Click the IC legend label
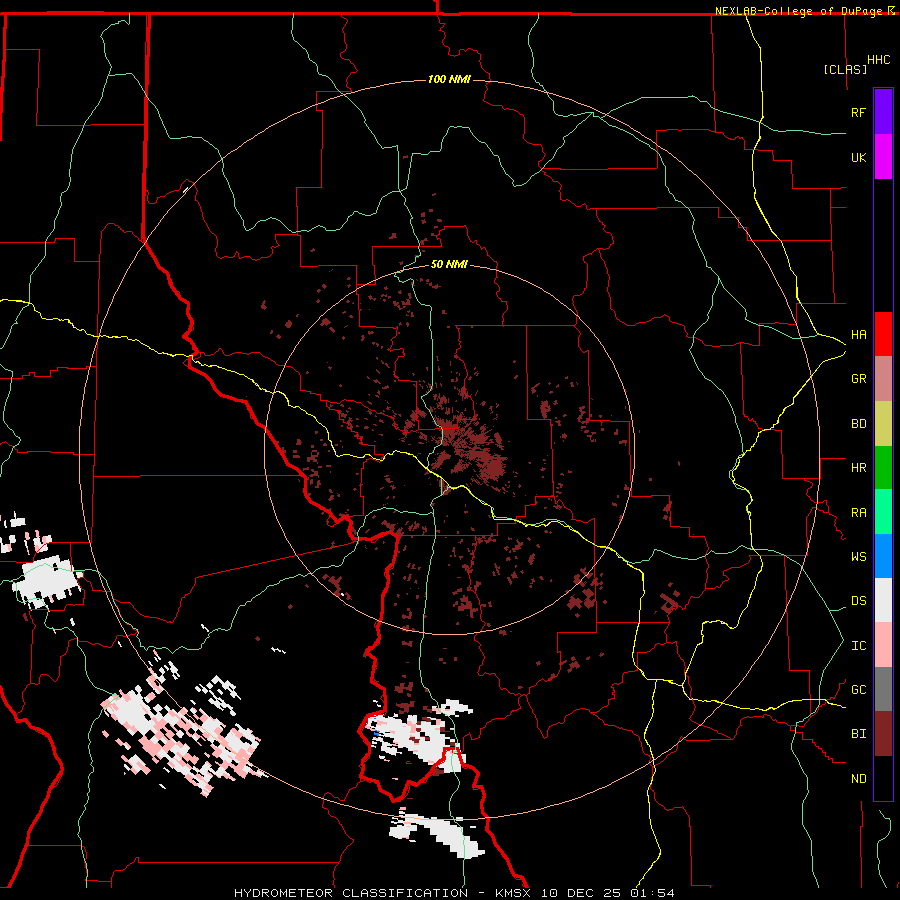 tap(859, 646)
